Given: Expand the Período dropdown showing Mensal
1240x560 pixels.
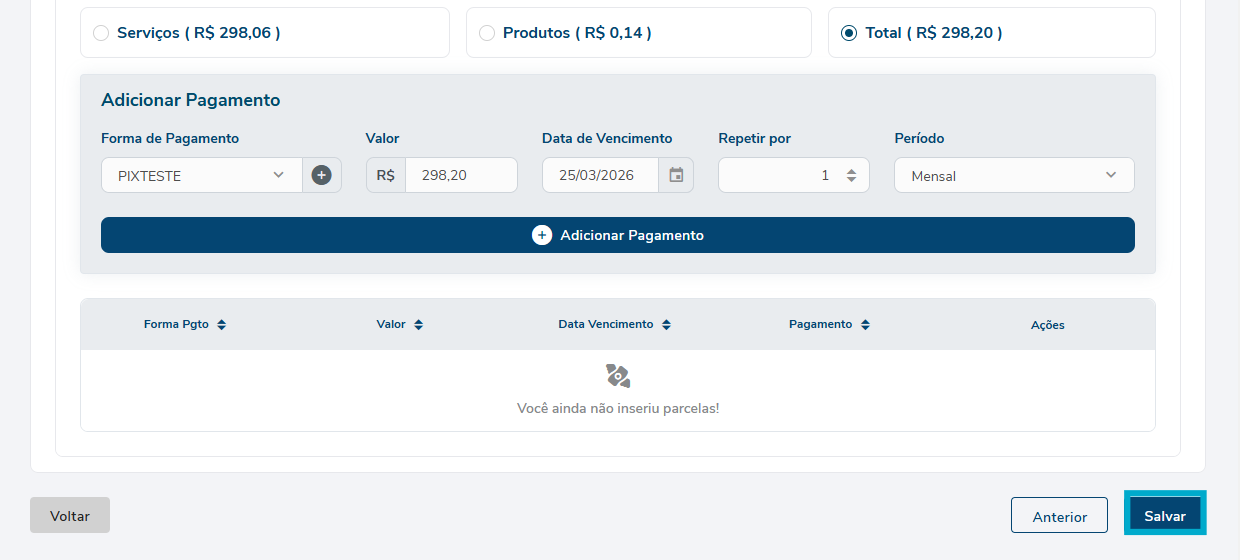Looking at the screenshot, I should 1013,175.
